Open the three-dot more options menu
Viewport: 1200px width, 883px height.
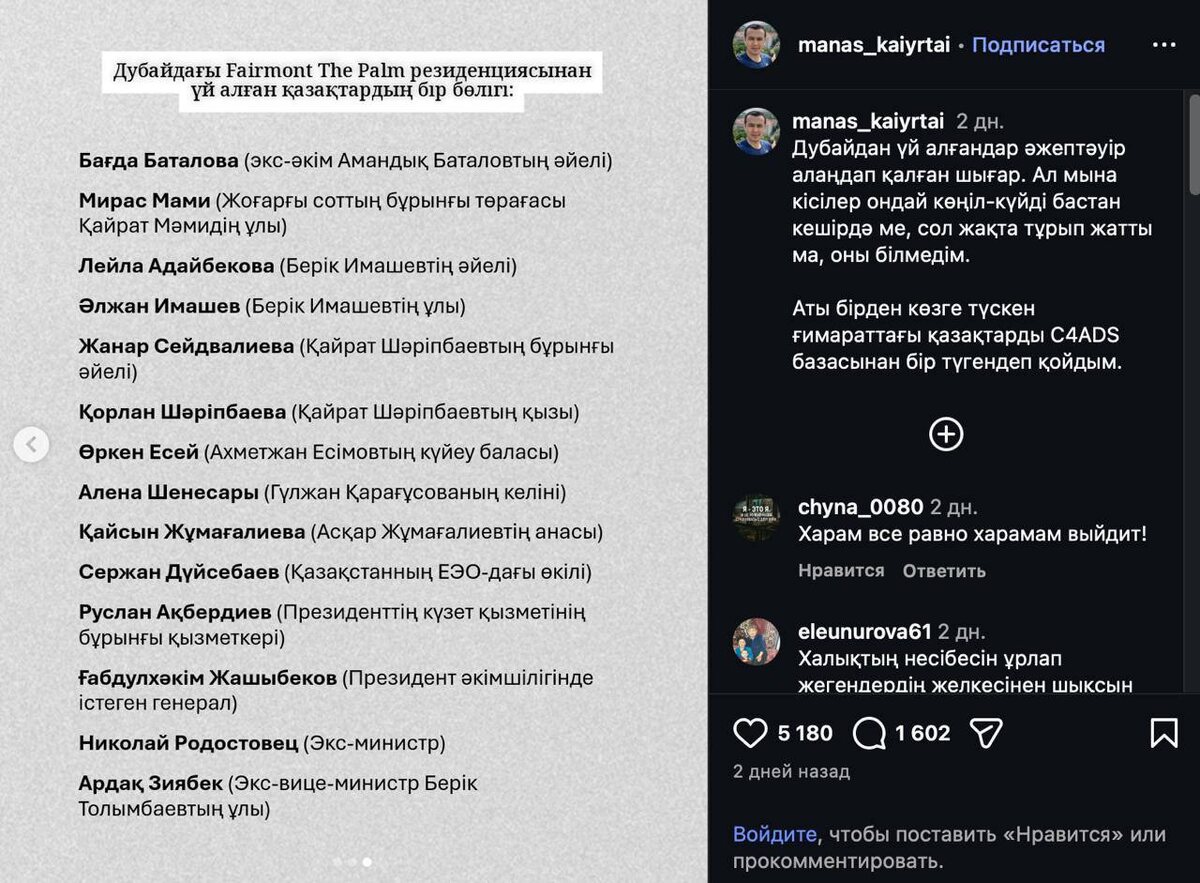[1164, 45]
